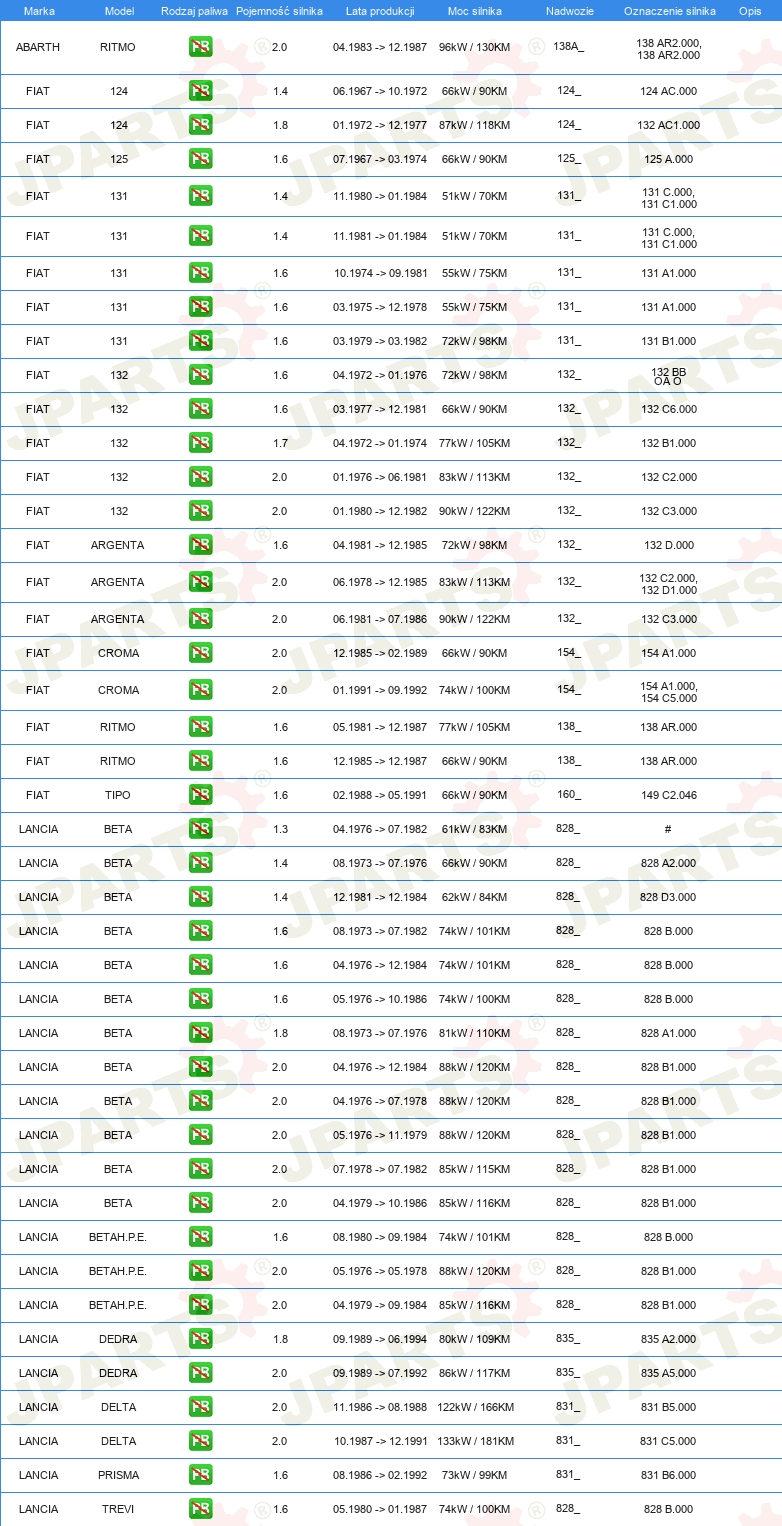The image size is (782, 1526).
Task: Click fuel icon for LANCIA DEDRA 1.8
Action: pos(201,1339)
